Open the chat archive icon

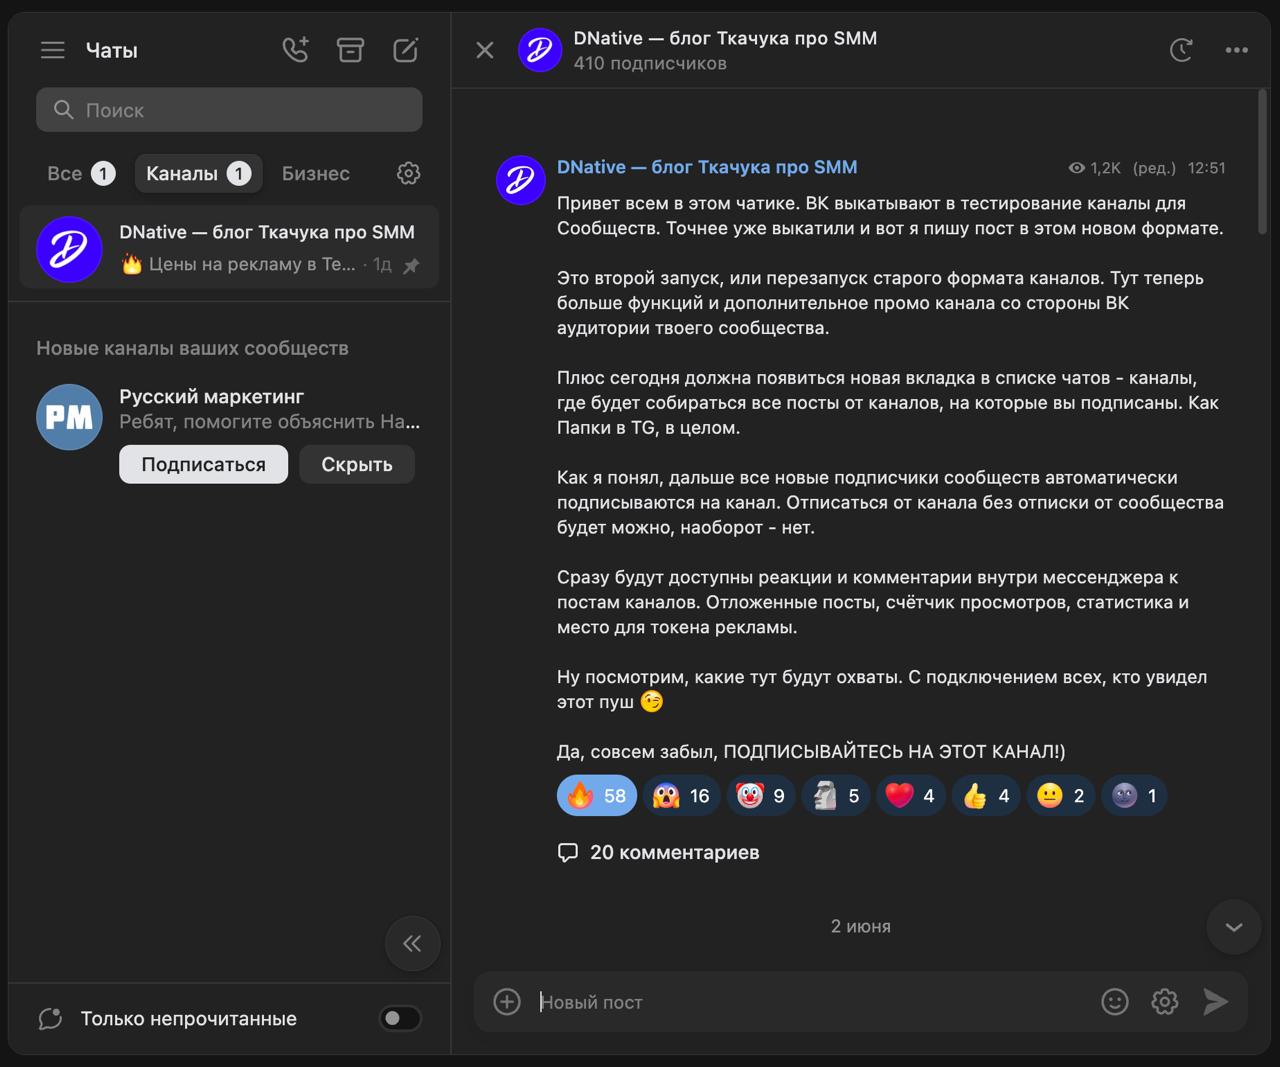350,50
